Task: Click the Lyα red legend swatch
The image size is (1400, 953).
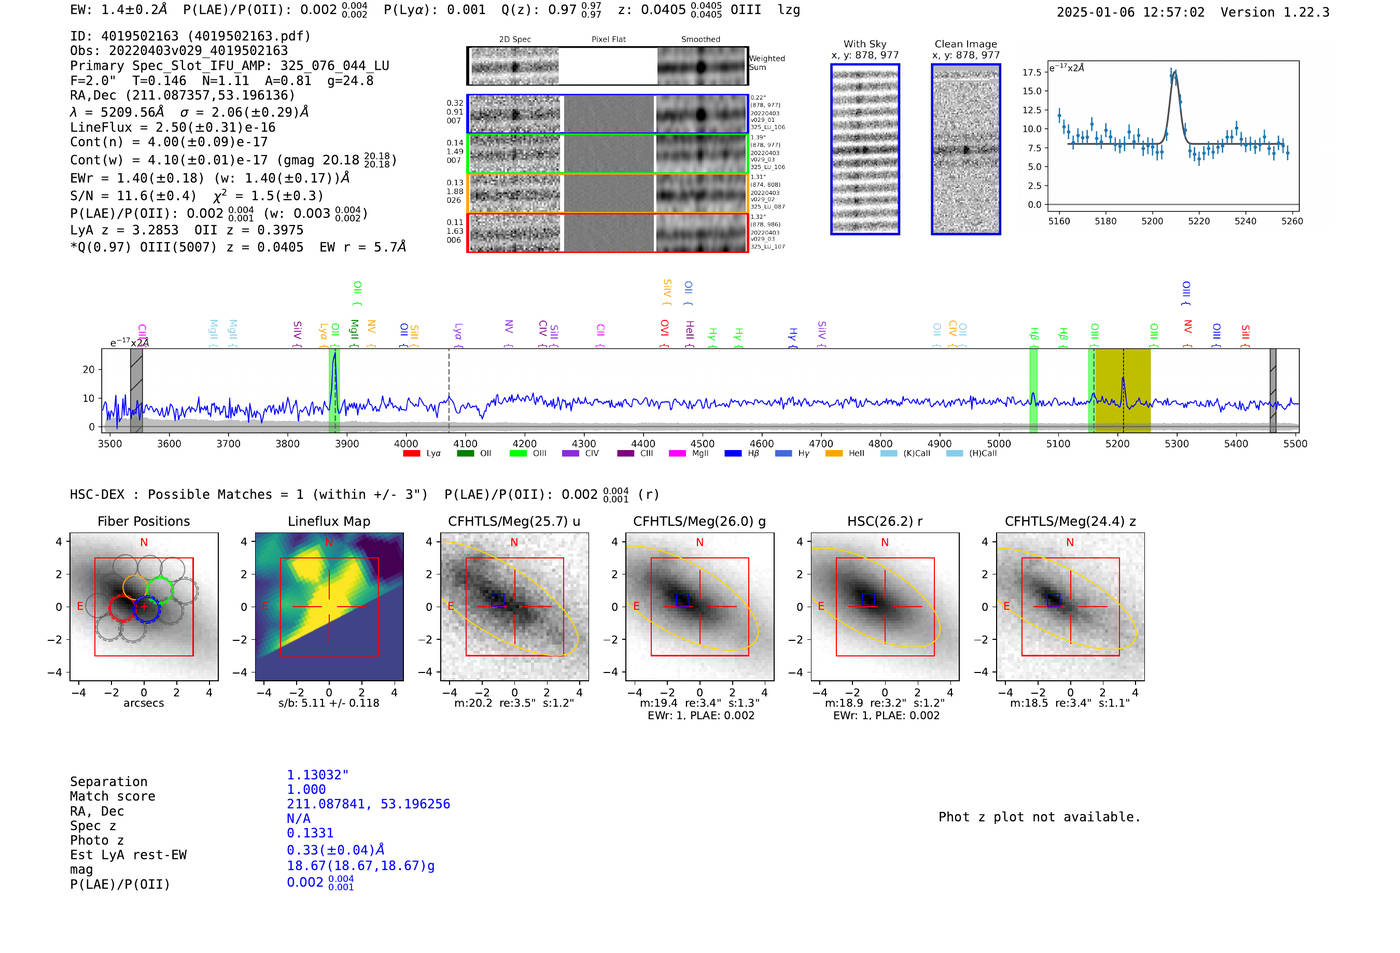Action: pos(411,454)
